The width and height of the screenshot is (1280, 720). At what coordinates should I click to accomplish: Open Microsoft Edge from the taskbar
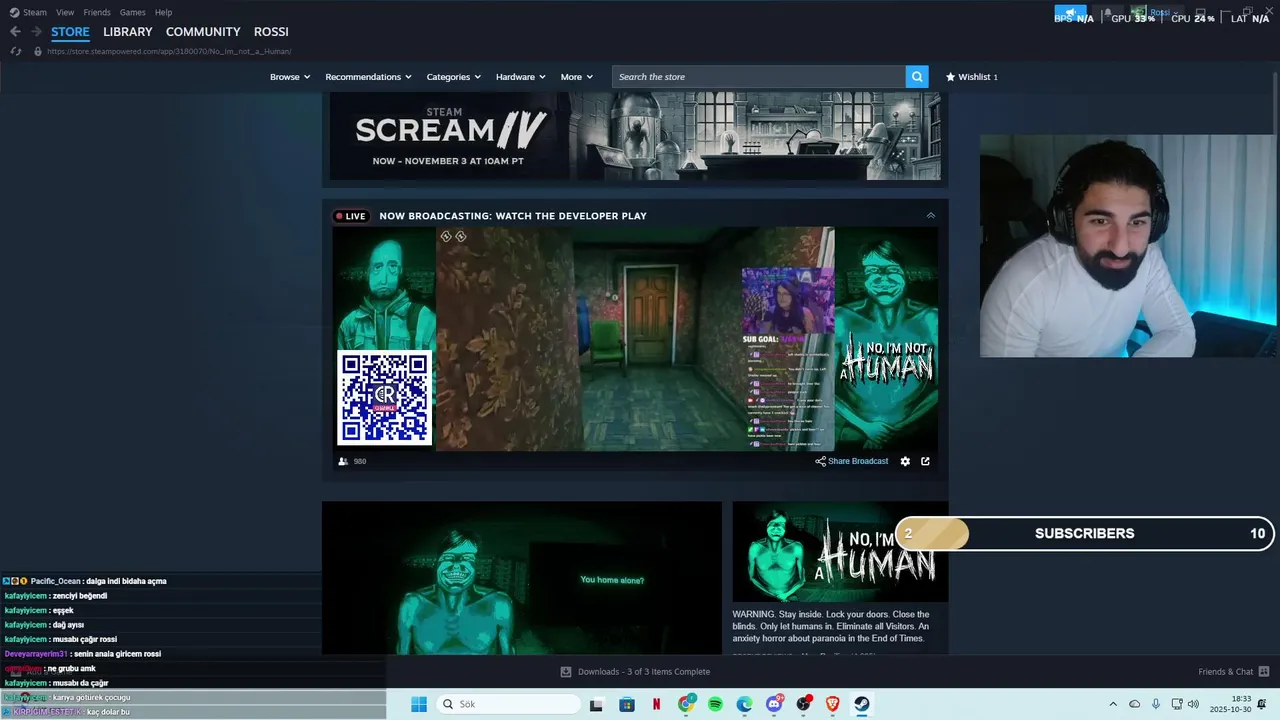tap(744, 704)
